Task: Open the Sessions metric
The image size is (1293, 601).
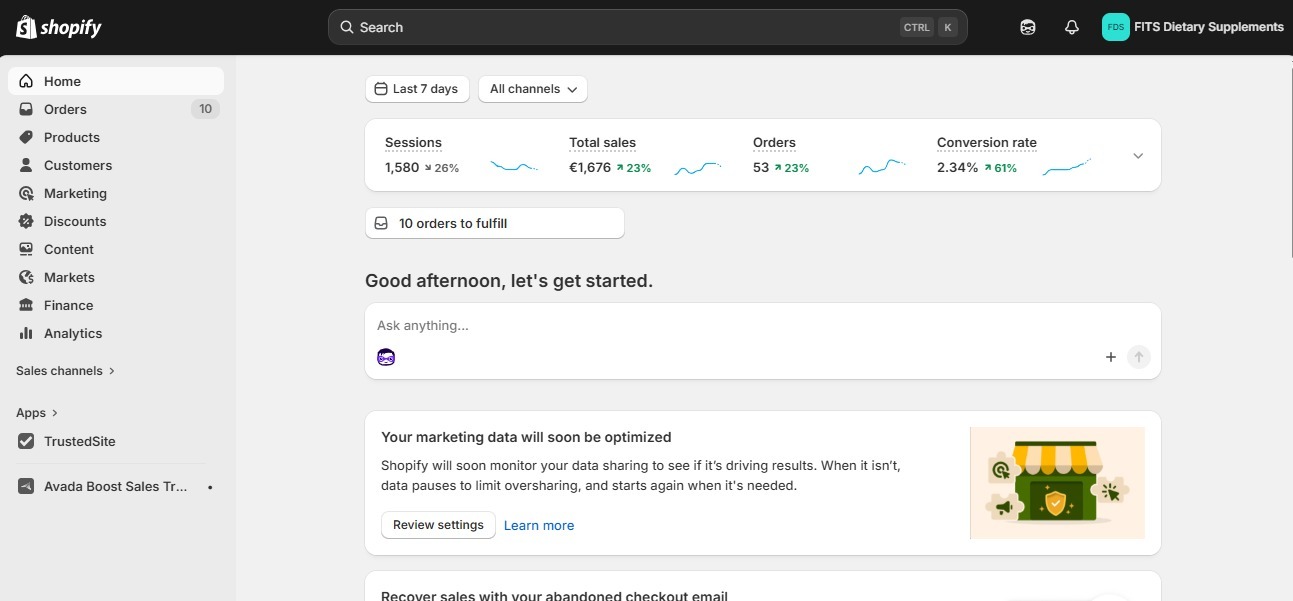Action: (x=413, y=143)
